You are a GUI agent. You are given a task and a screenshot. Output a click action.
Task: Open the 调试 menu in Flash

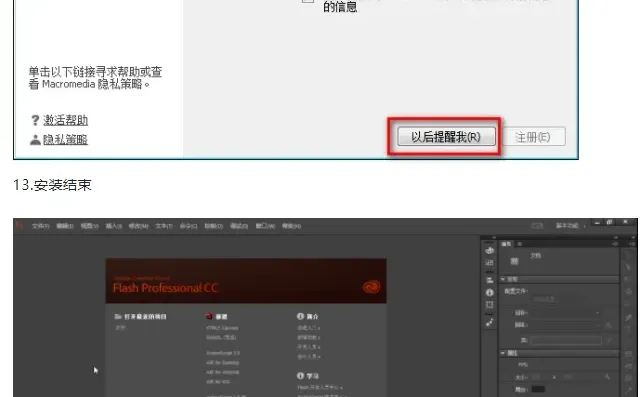[239, 226]
